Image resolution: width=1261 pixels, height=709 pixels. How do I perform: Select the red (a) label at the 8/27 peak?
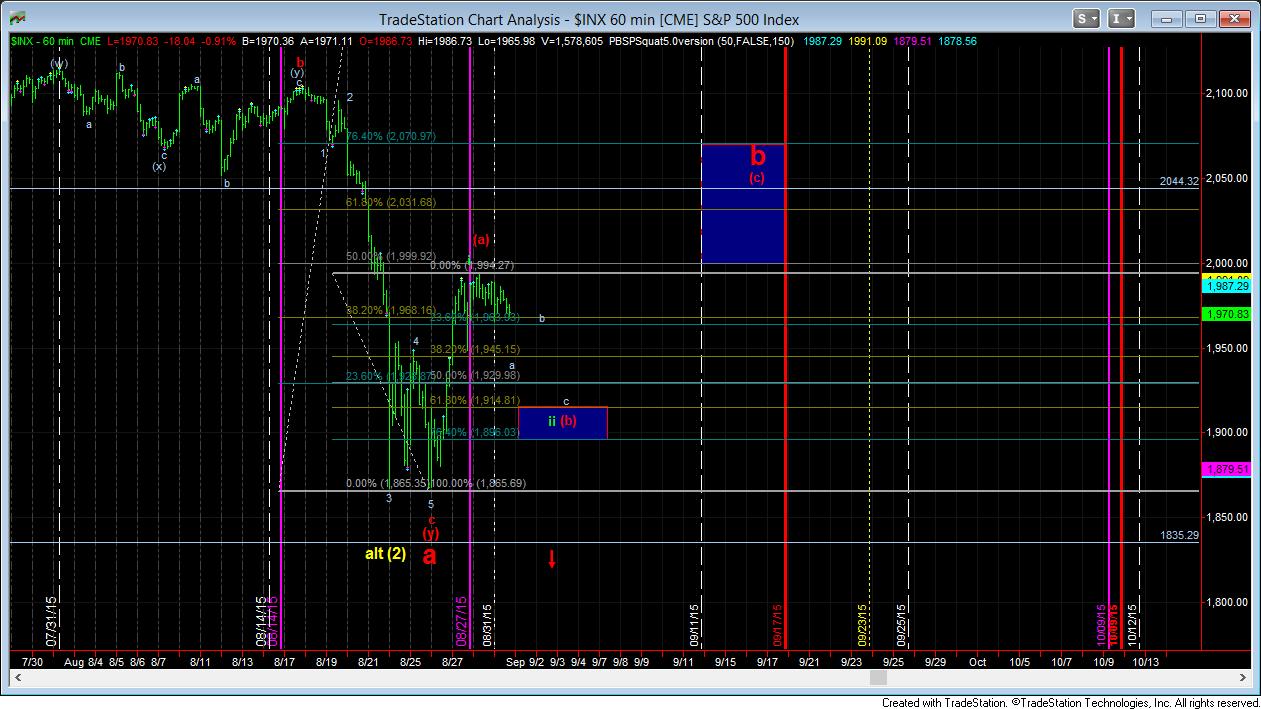(481, 239)
